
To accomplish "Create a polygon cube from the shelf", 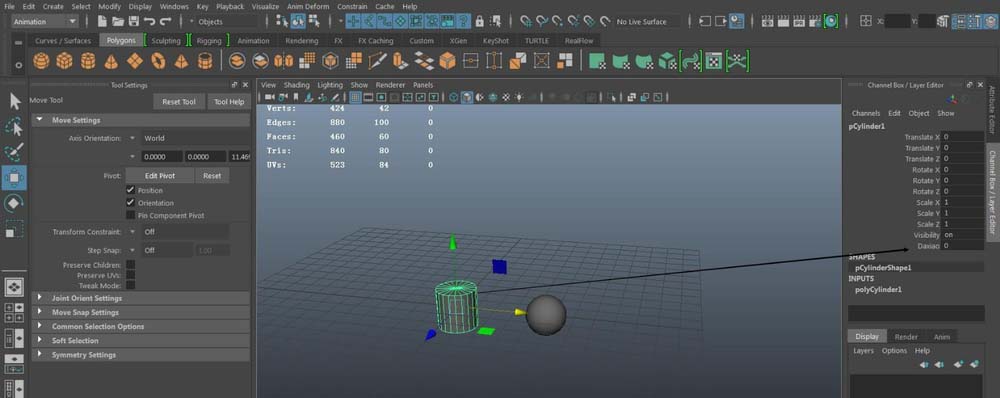I will point(64,61).
